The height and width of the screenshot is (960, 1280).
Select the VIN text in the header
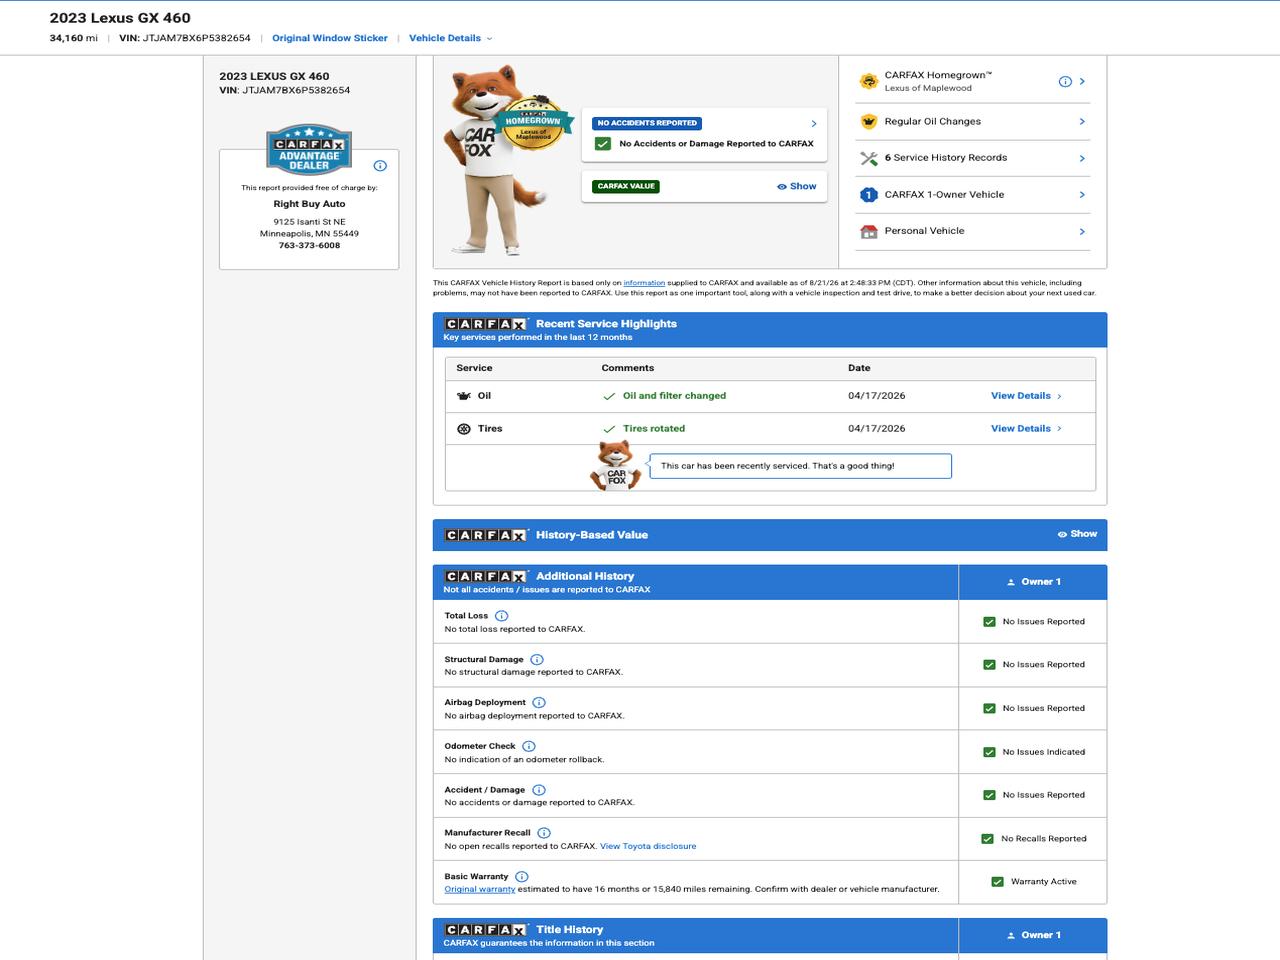point(185,38)
